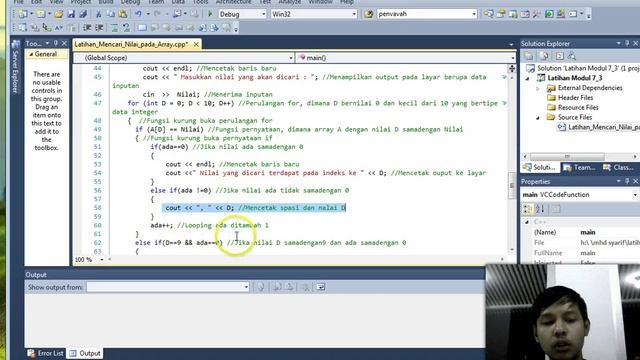Viewport: 640px width, 360px height.
Task: Open the Global Scope dropdown
Action: click(x=291, y=58)
